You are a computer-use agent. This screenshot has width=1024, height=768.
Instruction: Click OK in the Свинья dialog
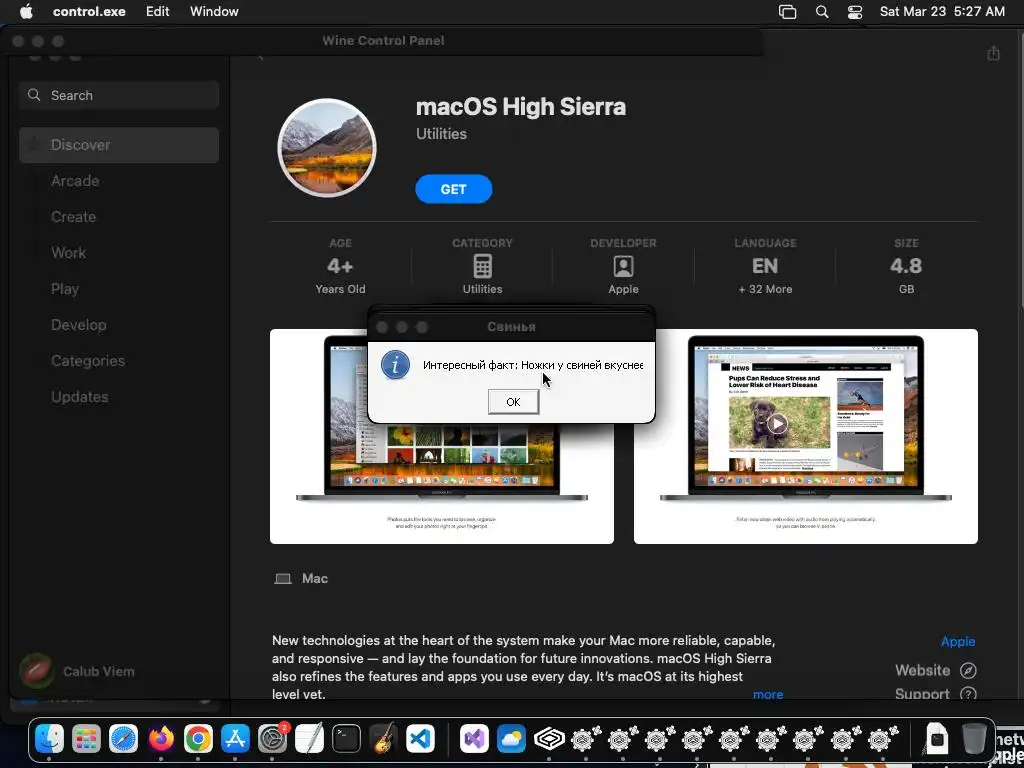pyautogui.click(x=513, y=402)
